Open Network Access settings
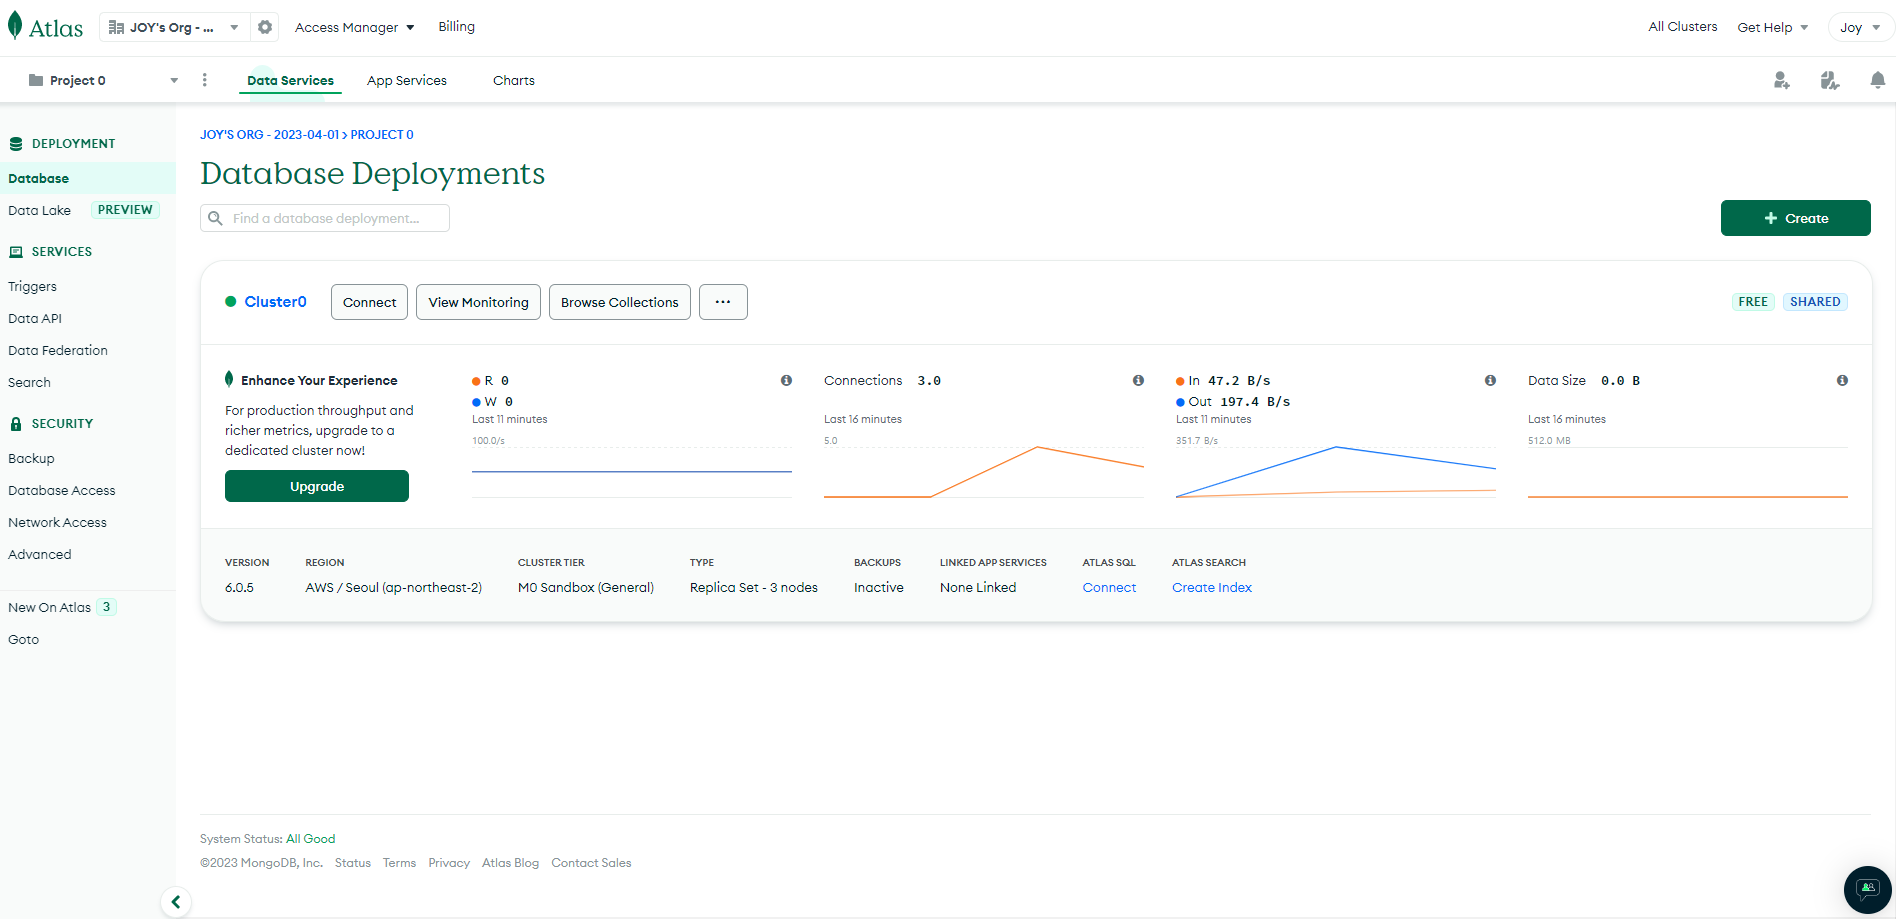Viewport: 1896px width, 919px height. coord(57,522)
